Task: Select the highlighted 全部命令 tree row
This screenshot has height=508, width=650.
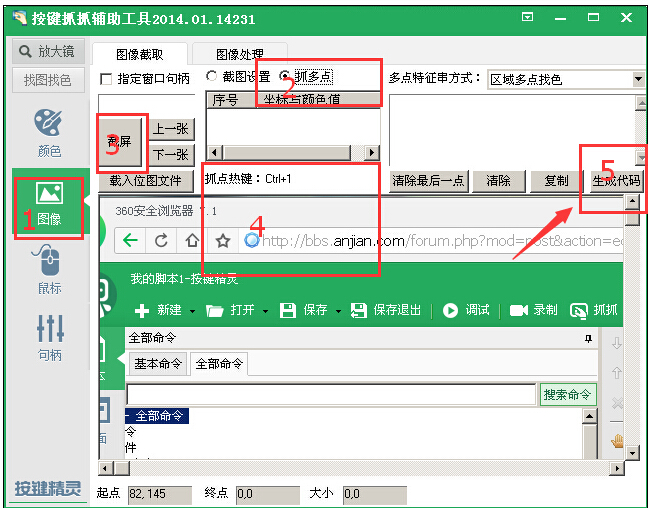Action: (157, 416)
